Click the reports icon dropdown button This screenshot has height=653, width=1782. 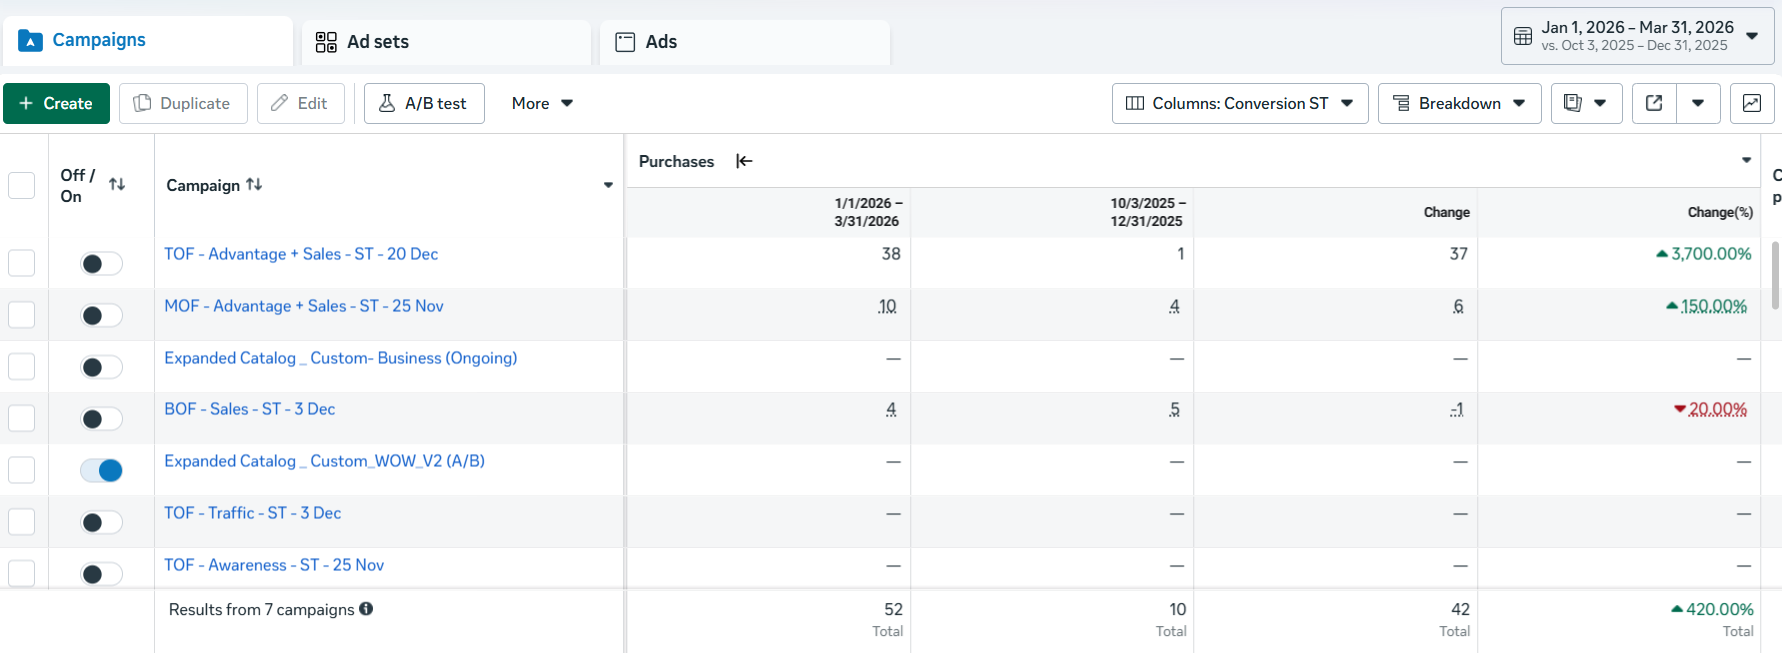[x=1586, y=103]
